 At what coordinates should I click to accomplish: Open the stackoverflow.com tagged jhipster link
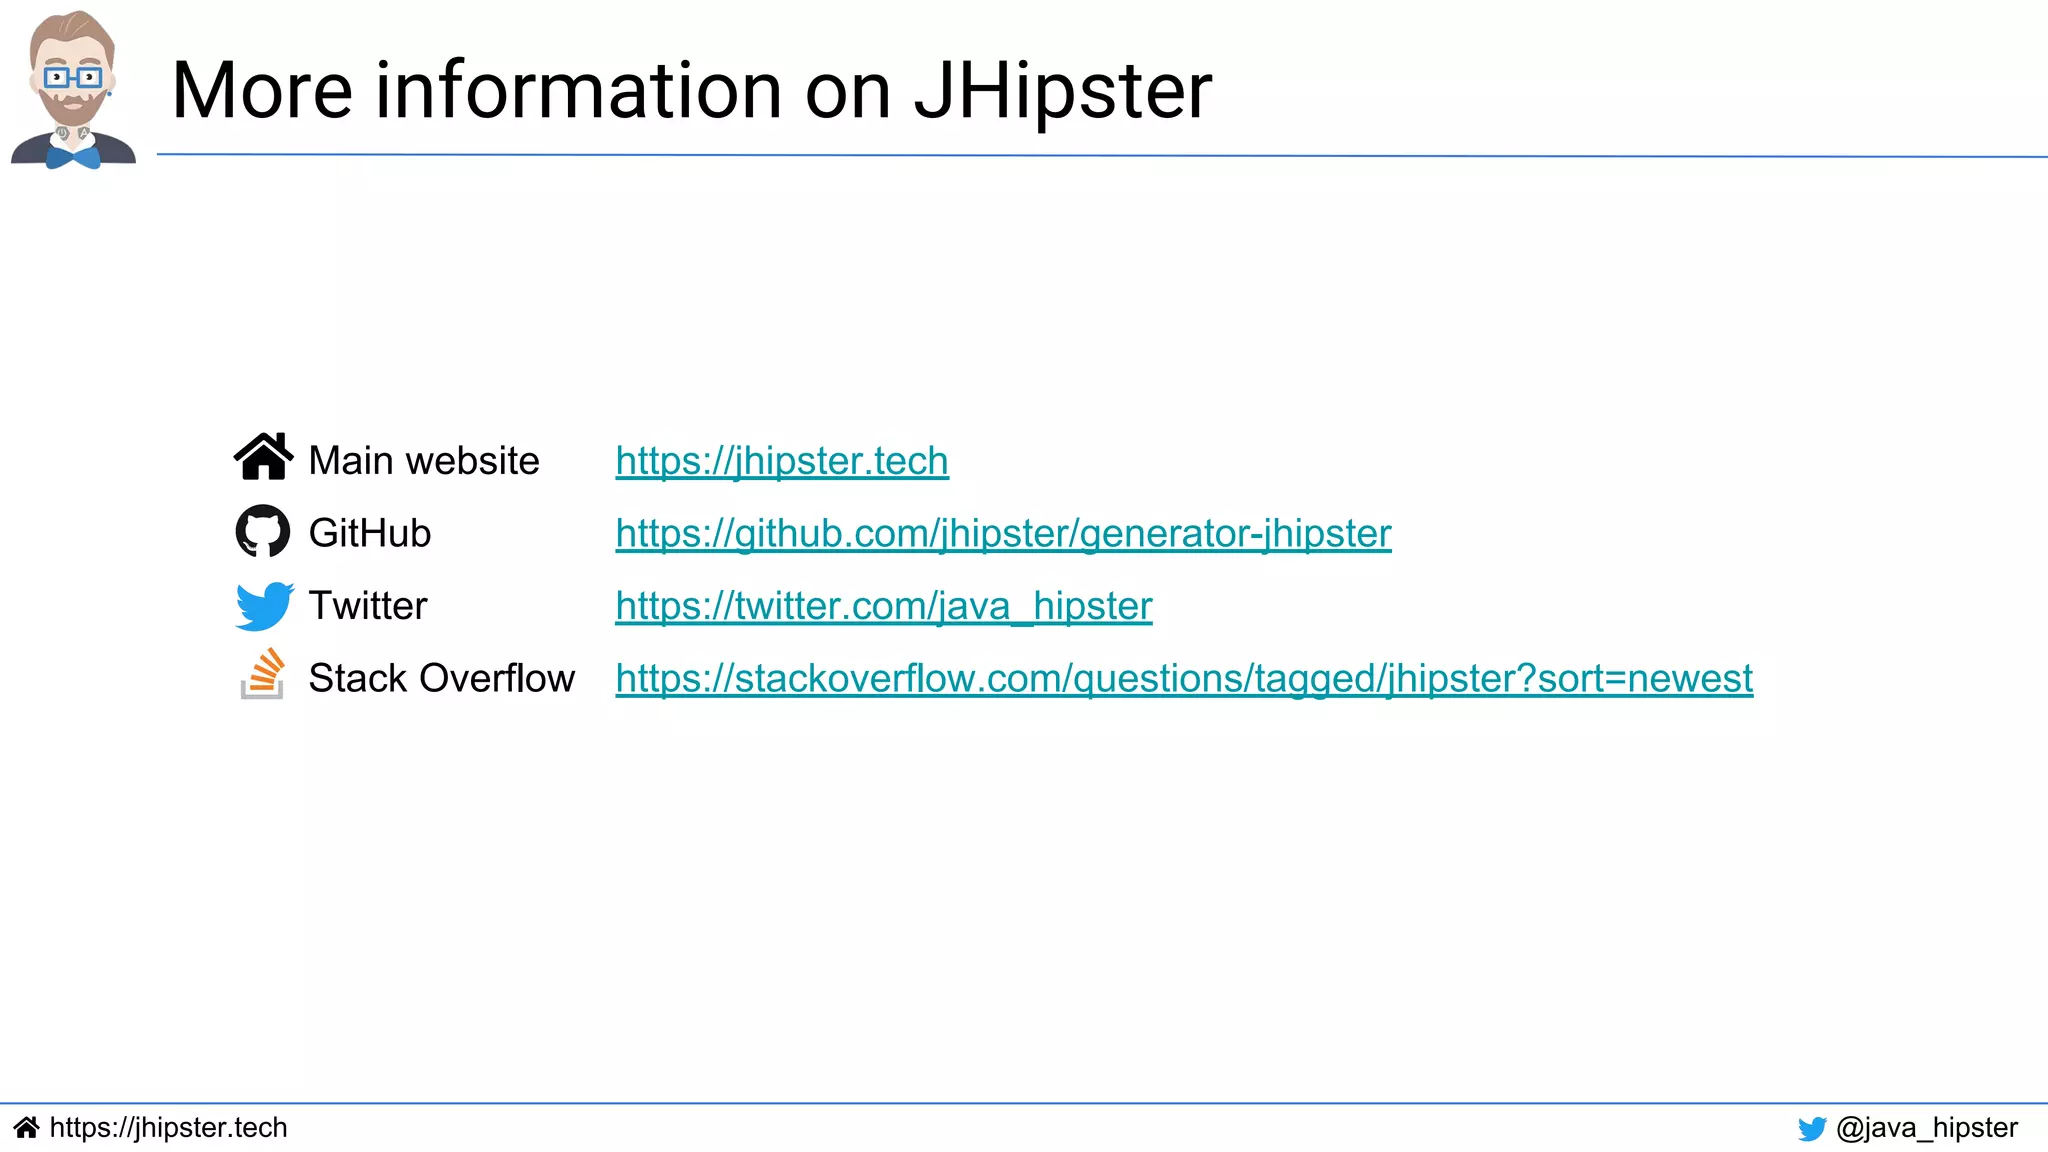tap(1184, 679)
